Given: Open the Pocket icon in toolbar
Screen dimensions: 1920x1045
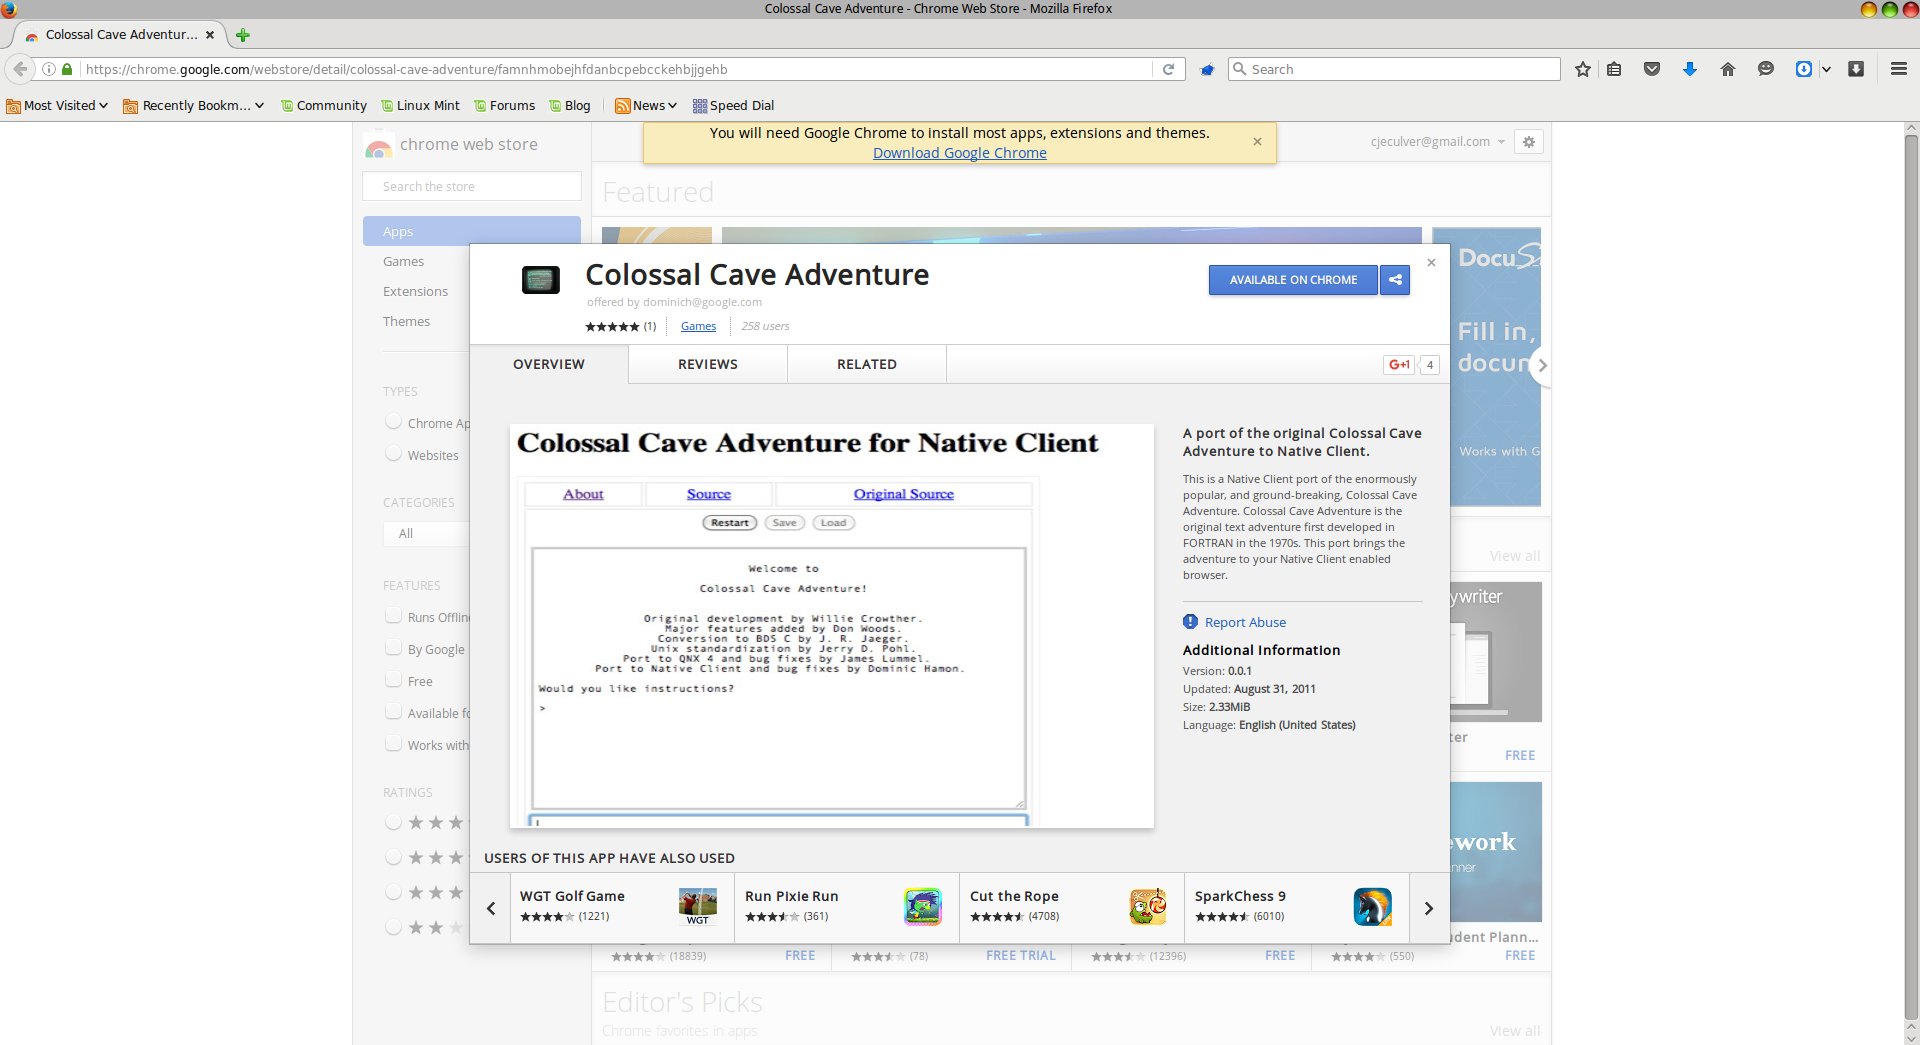Looking at the screenshot, I should 1652,69.
